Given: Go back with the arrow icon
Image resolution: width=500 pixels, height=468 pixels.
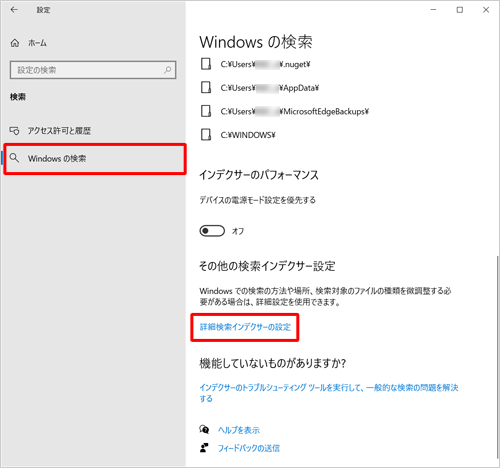Looking at the screenshot, I should [x=14, y=10].
